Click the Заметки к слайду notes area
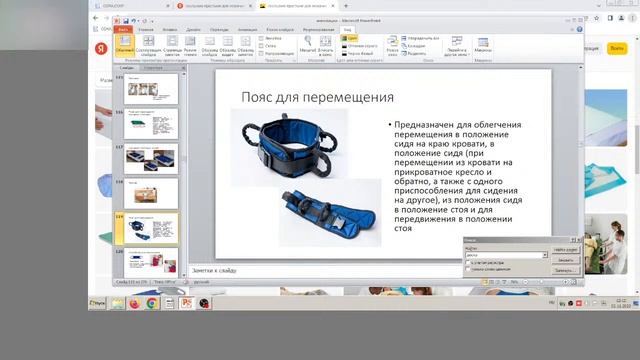Screen dimensions: 640x360 (x=326, y=270)
